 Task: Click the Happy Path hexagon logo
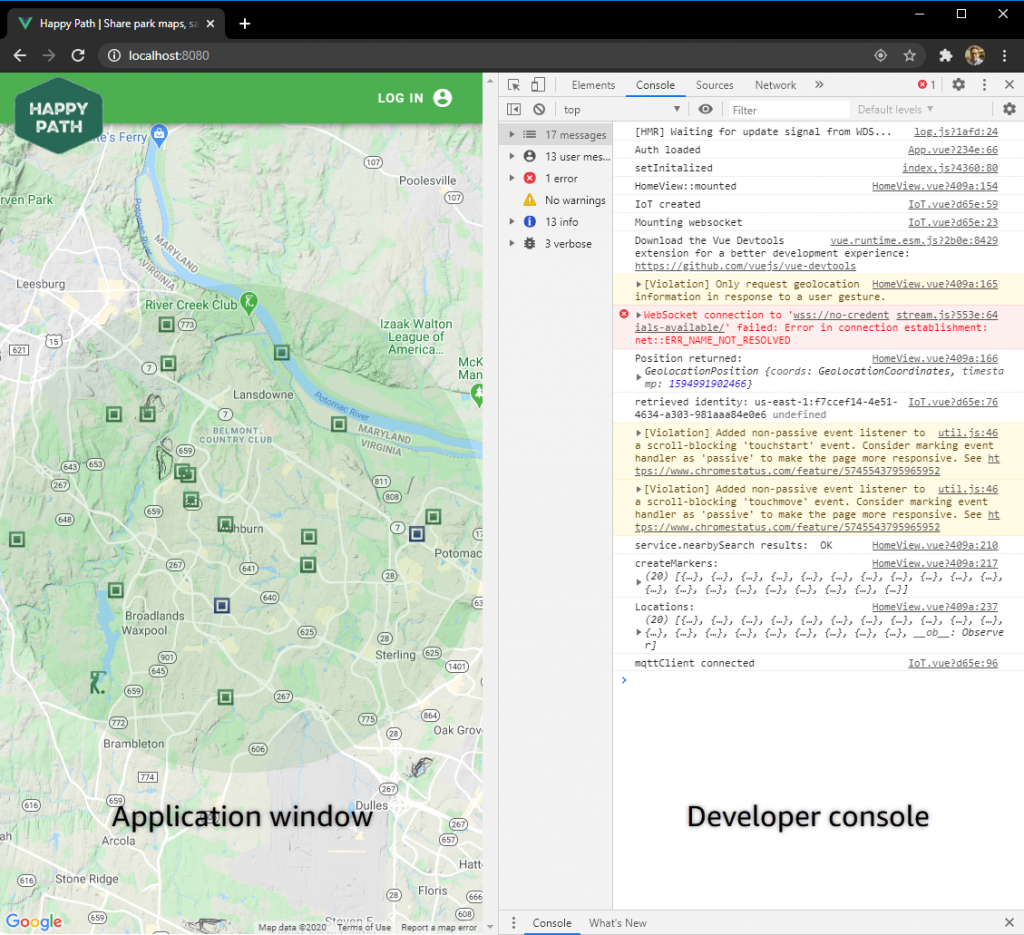click(57, 116)
